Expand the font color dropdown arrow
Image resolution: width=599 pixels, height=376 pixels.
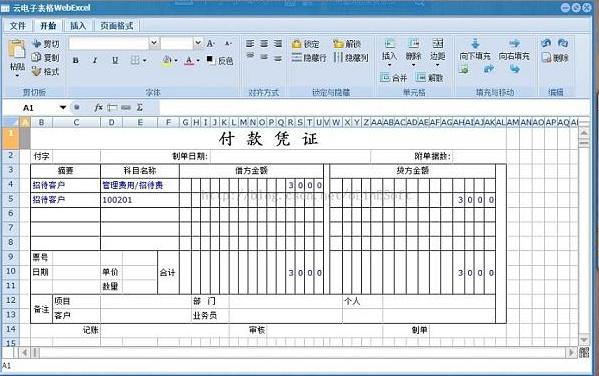click(x=198, y=60)
